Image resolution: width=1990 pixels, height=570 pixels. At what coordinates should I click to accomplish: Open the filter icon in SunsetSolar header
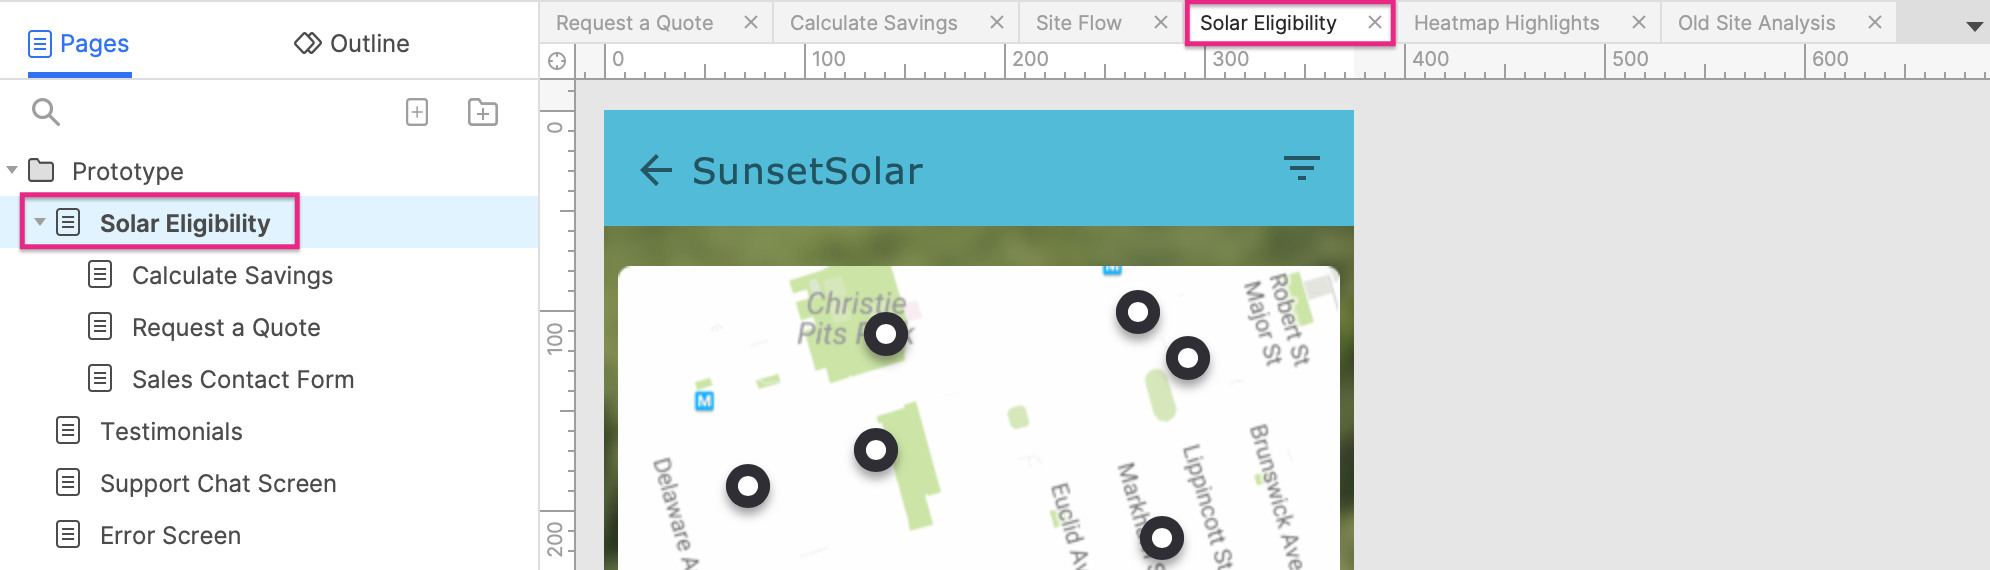(x=1301, y=168)
